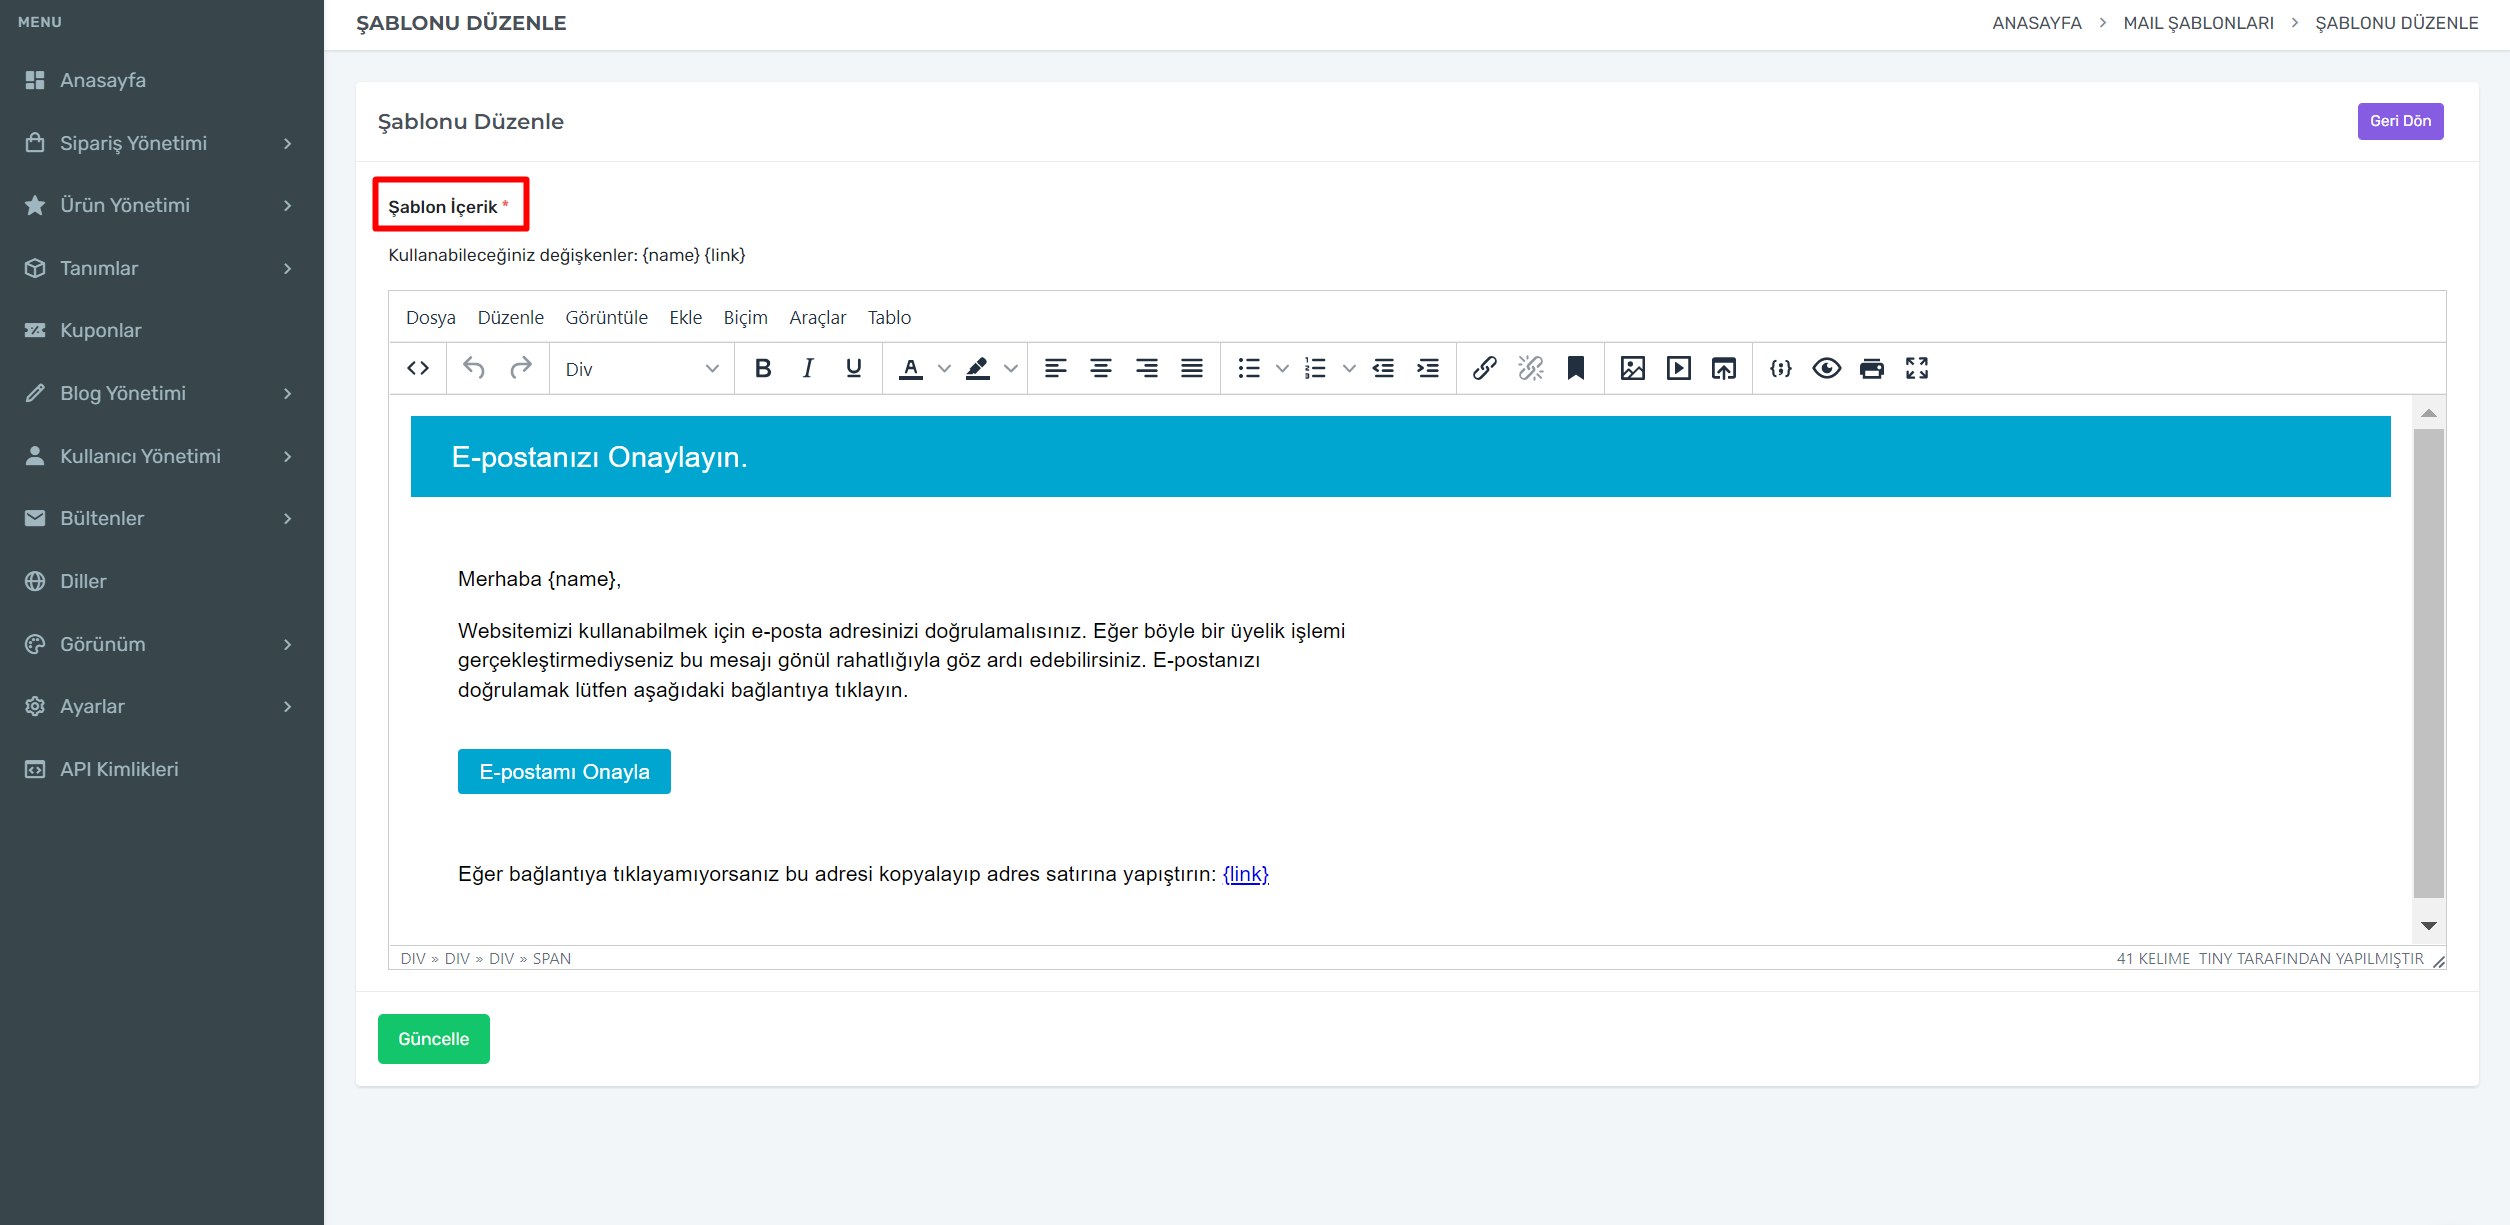
Task: Insert an image via toolbar icon
Action: (1632, 369)
